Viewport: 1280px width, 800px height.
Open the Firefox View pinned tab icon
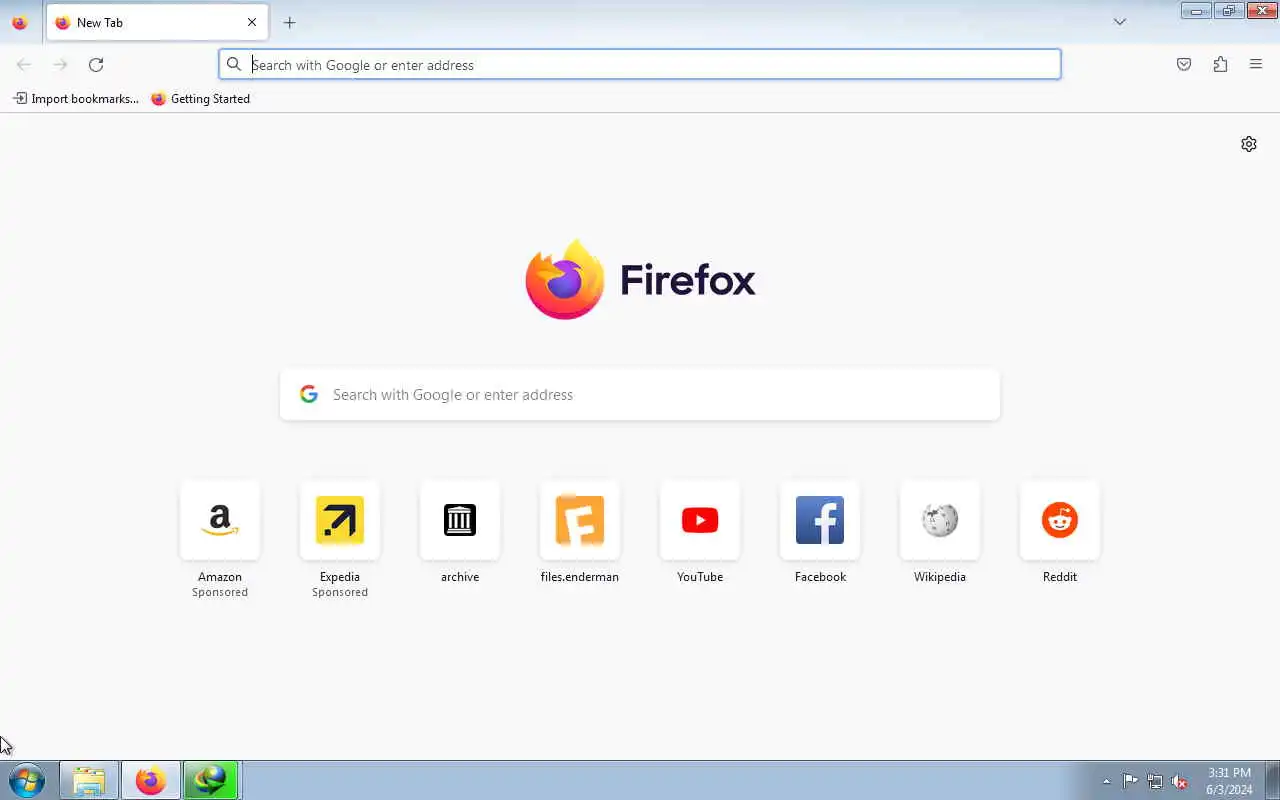tap(19, 22)
